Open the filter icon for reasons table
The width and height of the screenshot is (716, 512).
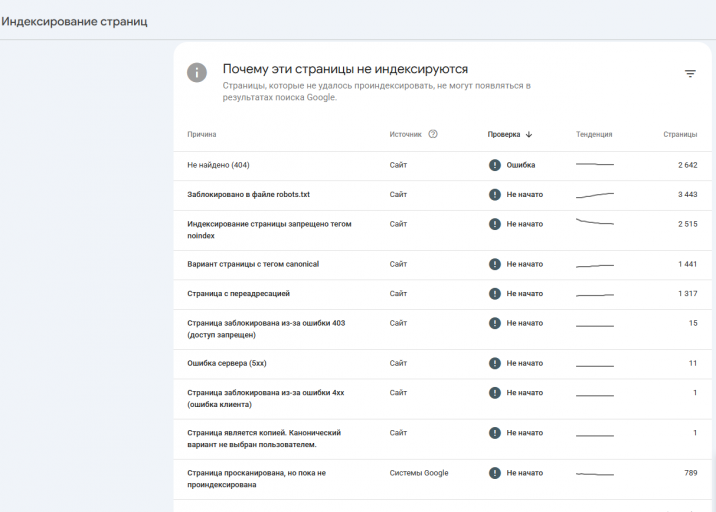coord(690,74)
